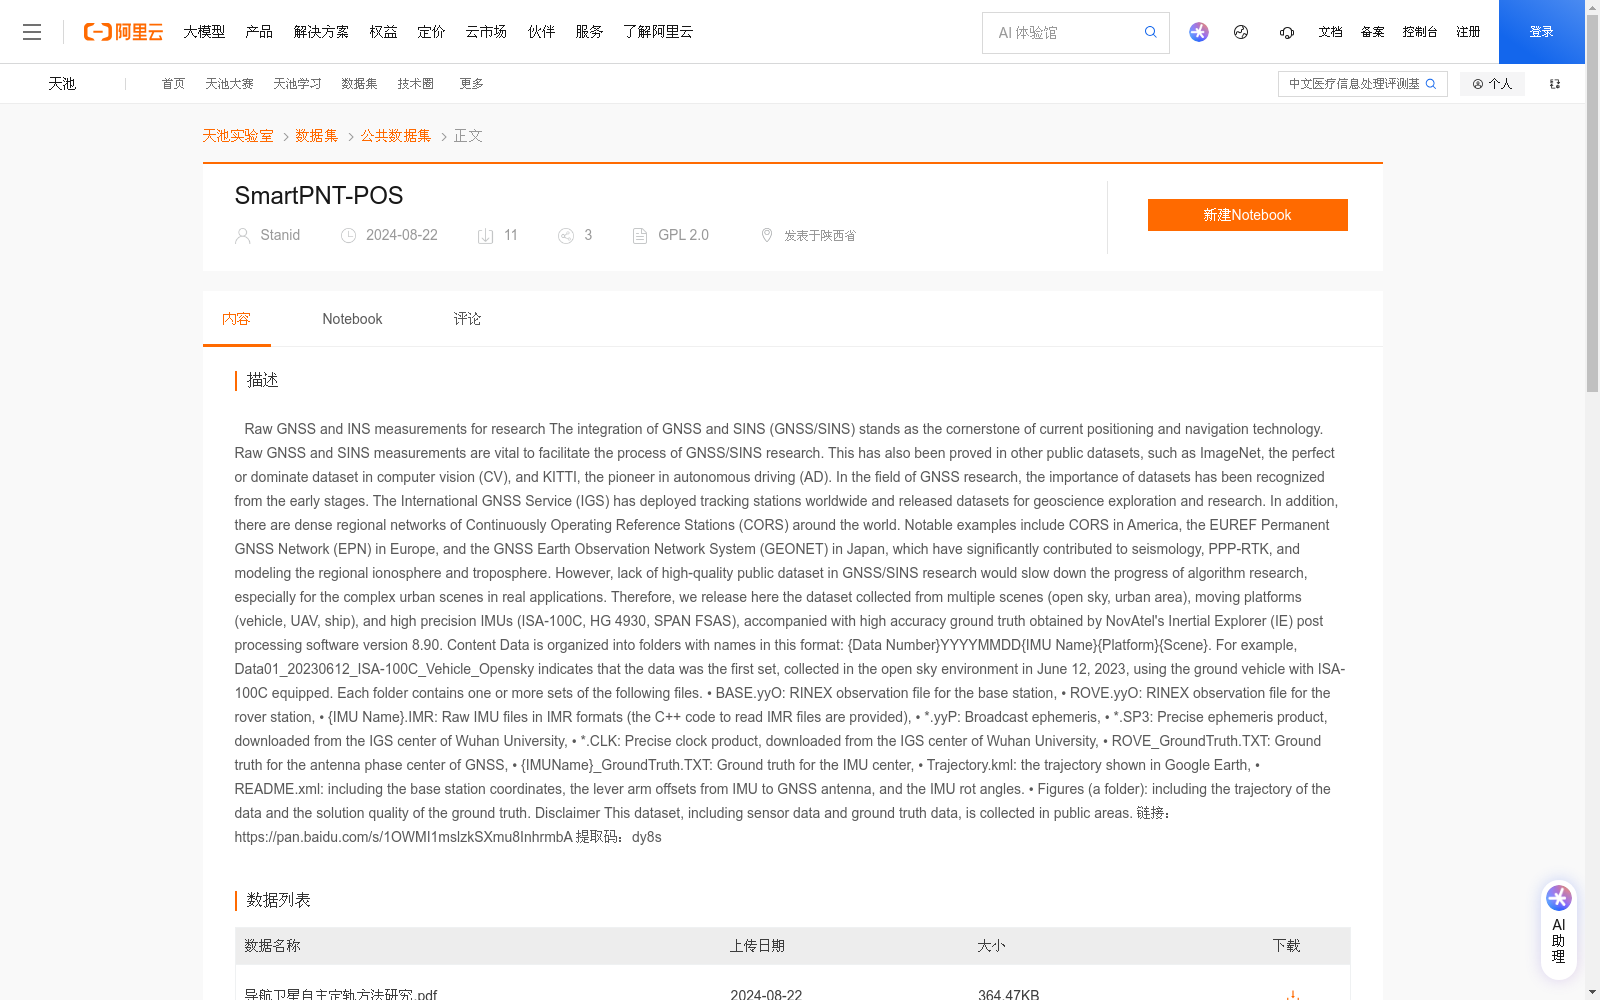1600x1000 pixels.
Task: Click the compass icon in top bar
Action: coord(1241,32)
